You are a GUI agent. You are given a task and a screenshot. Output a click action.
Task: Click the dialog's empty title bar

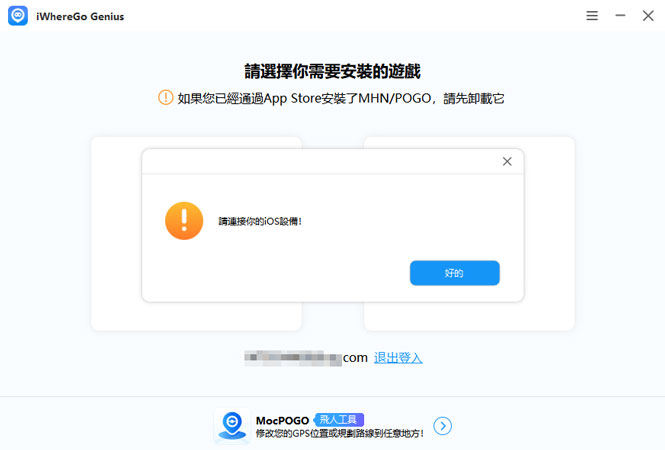click(x=321, y=162)
